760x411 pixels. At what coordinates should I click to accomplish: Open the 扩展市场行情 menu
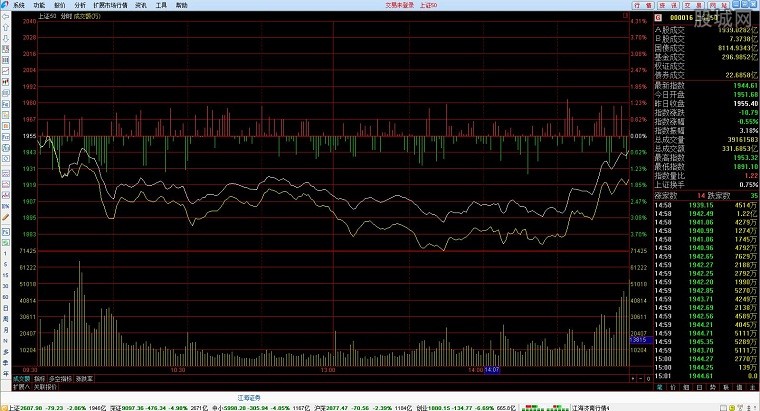[x=112, y=5]
